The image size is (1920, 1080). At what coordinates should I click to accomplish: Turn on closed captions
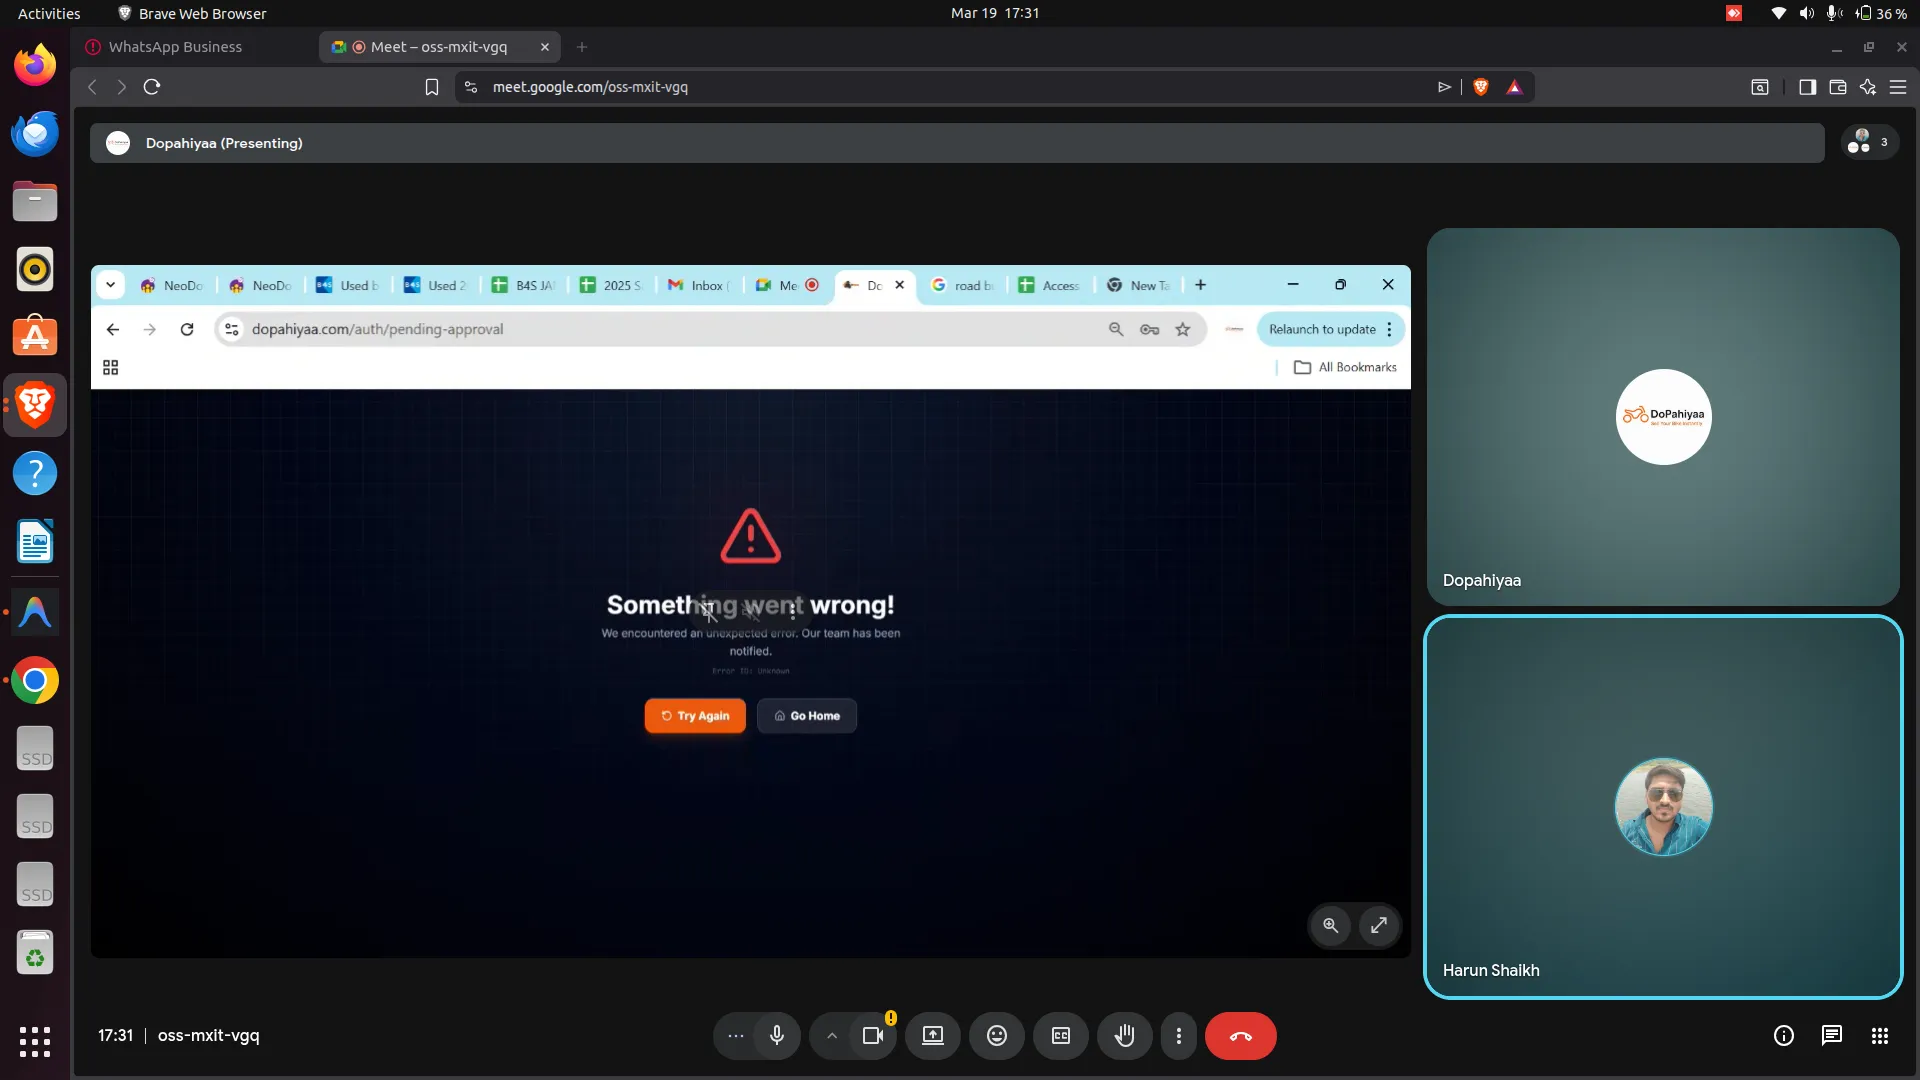(1060, 1036)
